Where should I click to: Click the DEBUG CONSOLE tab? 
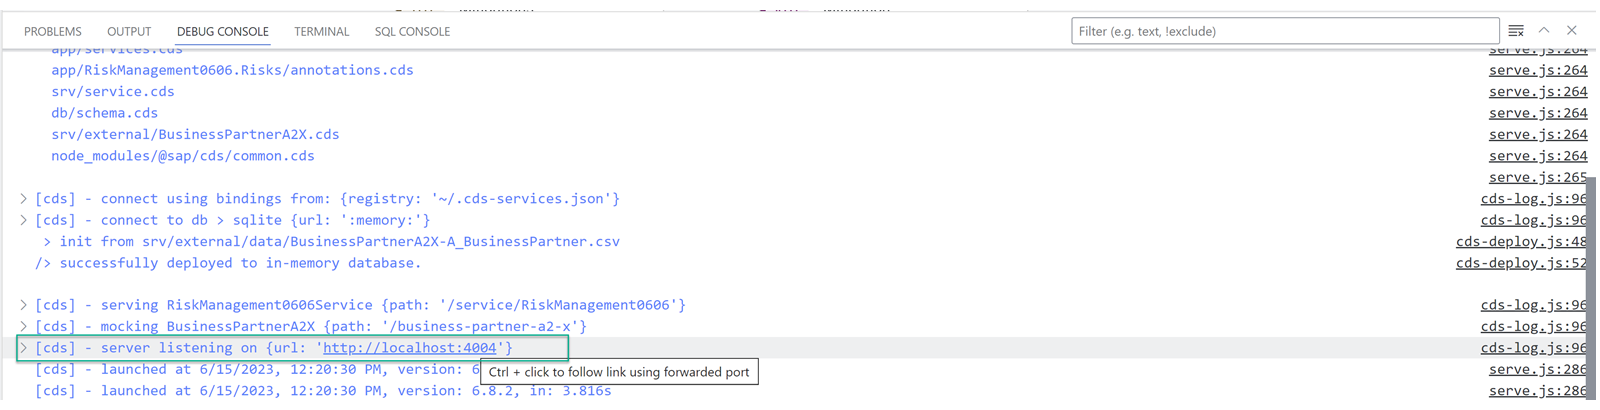coord(223,32)
